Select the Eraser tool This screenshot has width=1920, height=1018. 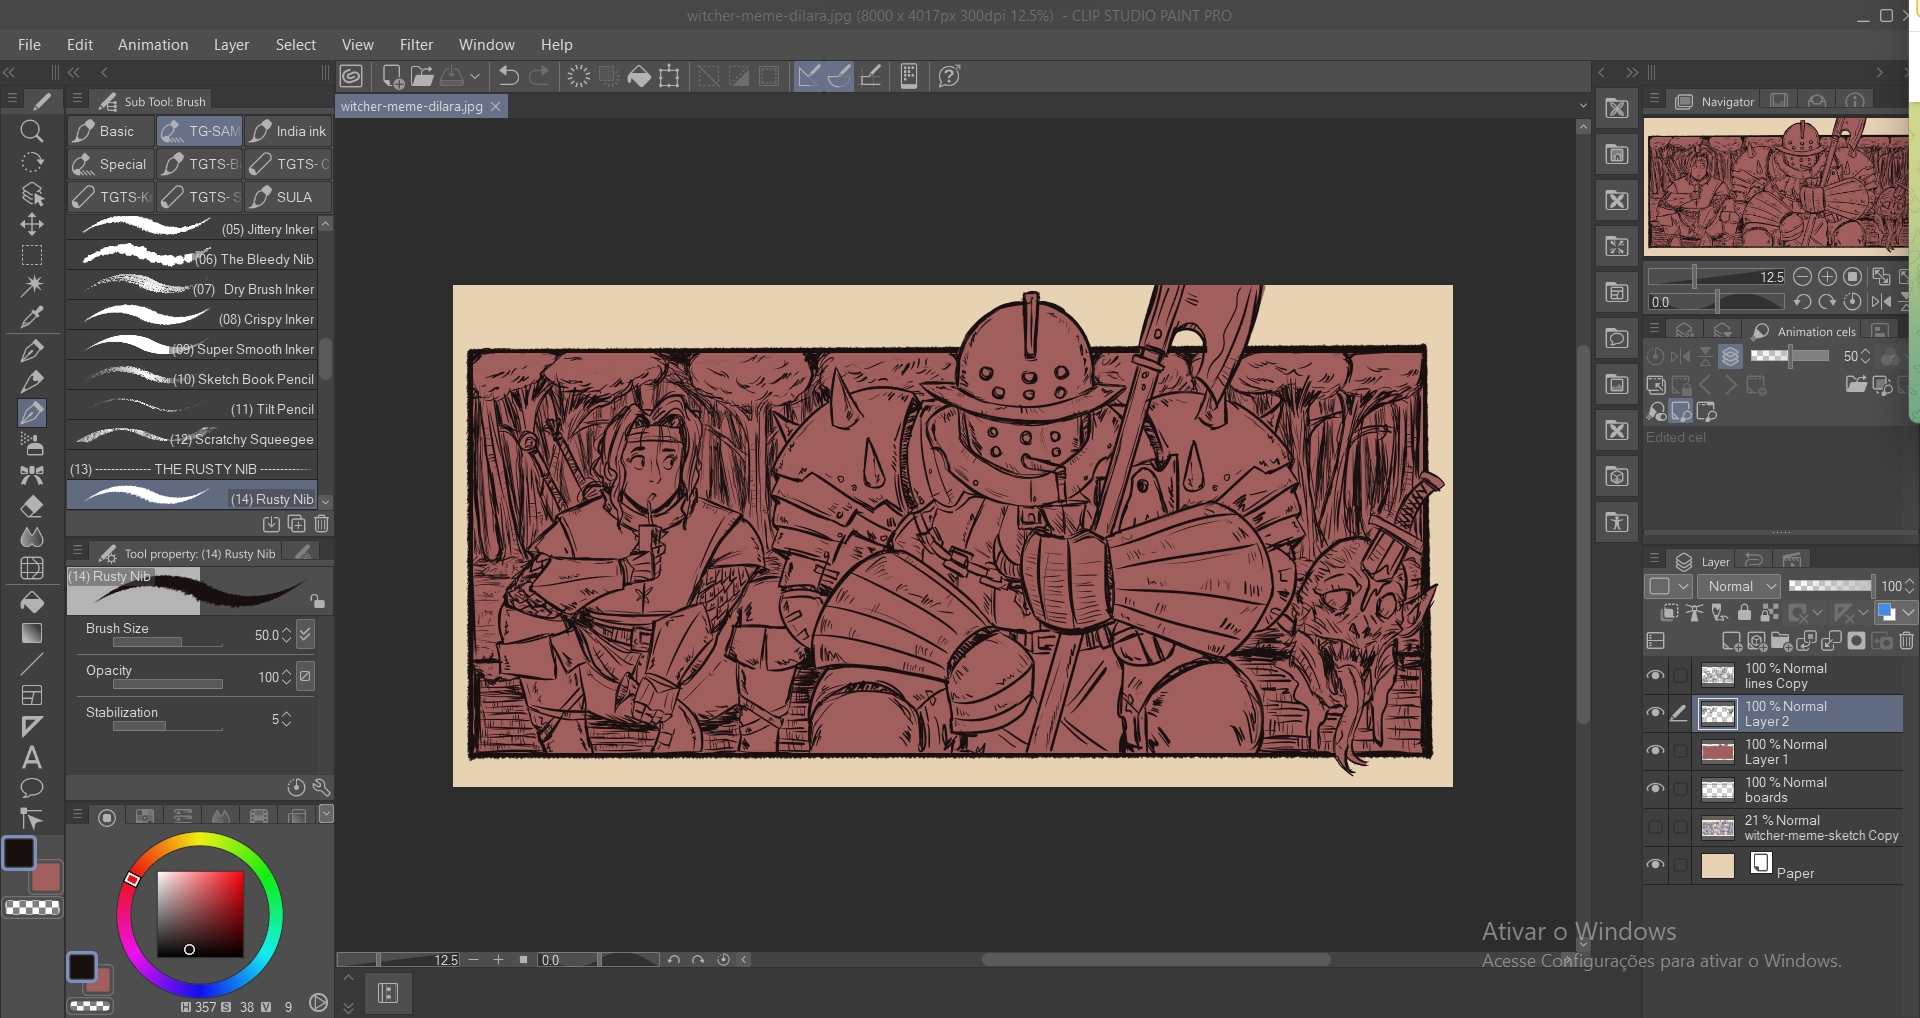point(32,506)
